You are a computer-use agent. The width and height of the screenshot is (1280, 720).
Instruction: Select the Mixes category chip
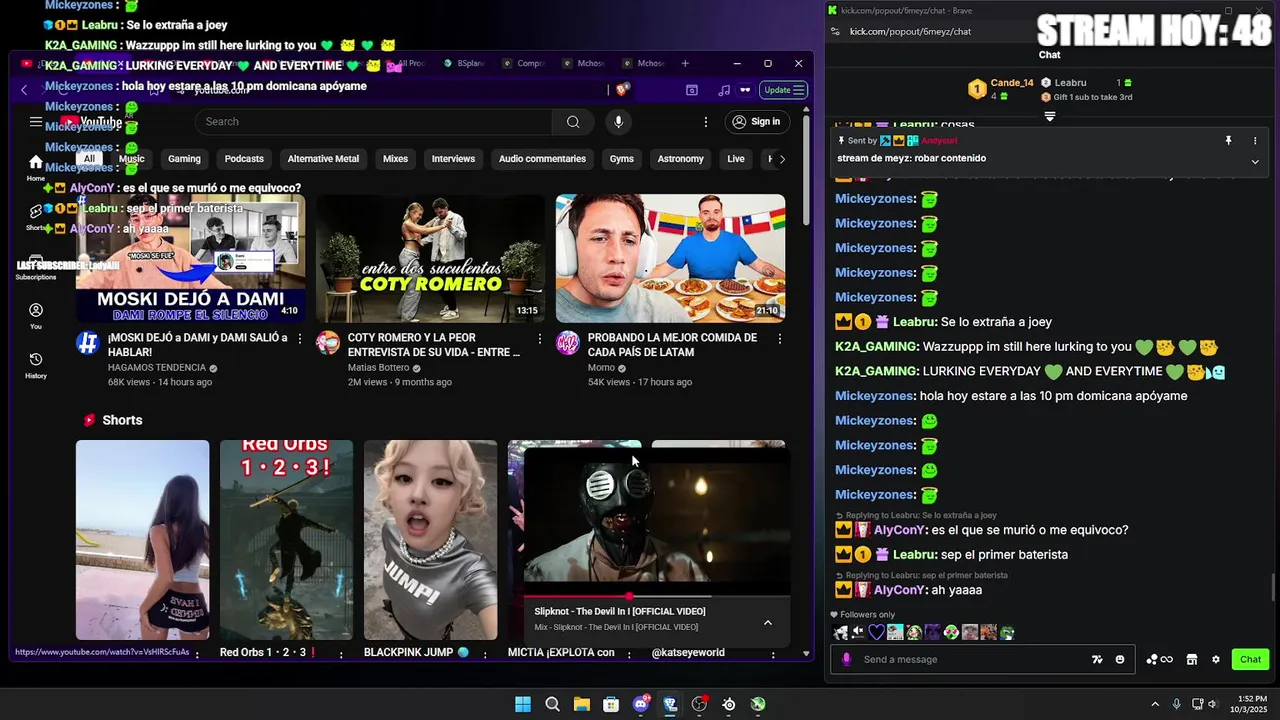click(396, 159)
